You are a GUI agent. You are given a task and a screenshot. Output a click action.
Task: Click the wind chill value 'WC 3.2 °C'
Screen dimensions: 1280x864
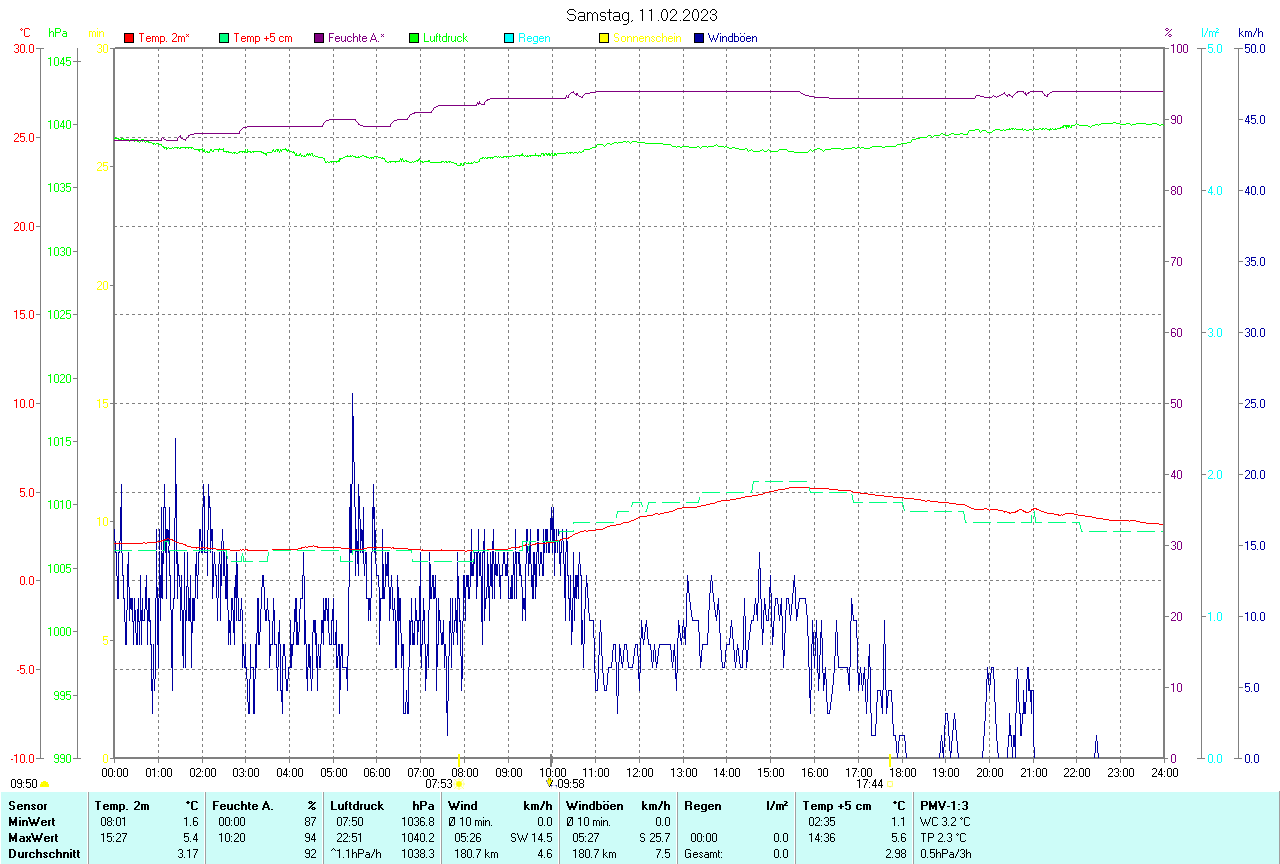click(945, 821)
